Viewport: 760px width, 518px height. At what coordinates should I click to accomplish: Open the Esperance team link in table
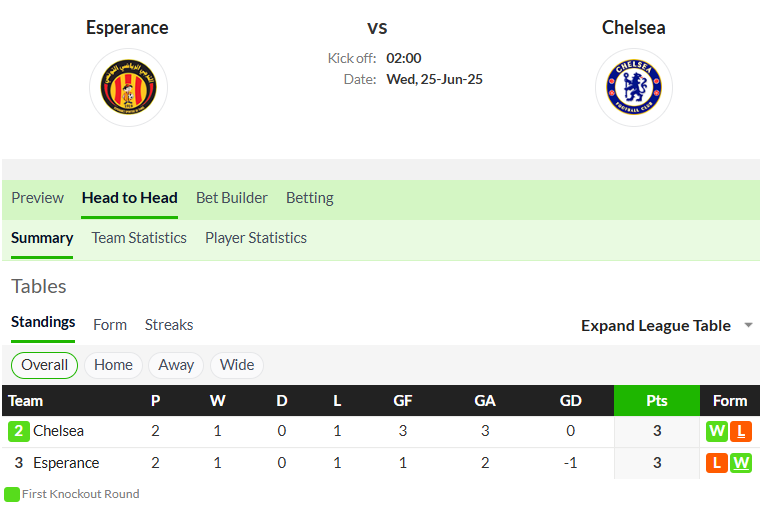[66, 463]
